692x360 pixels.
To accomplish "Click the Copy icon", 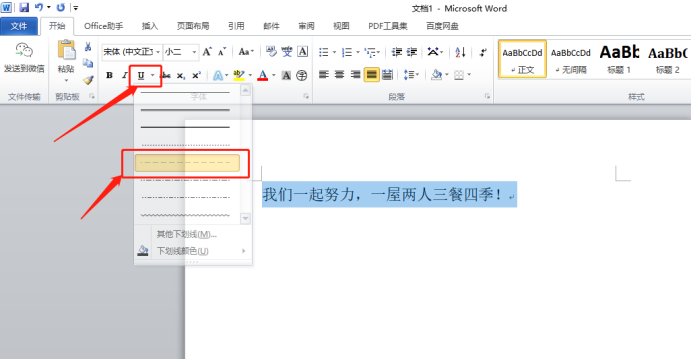I will point(88,63).
